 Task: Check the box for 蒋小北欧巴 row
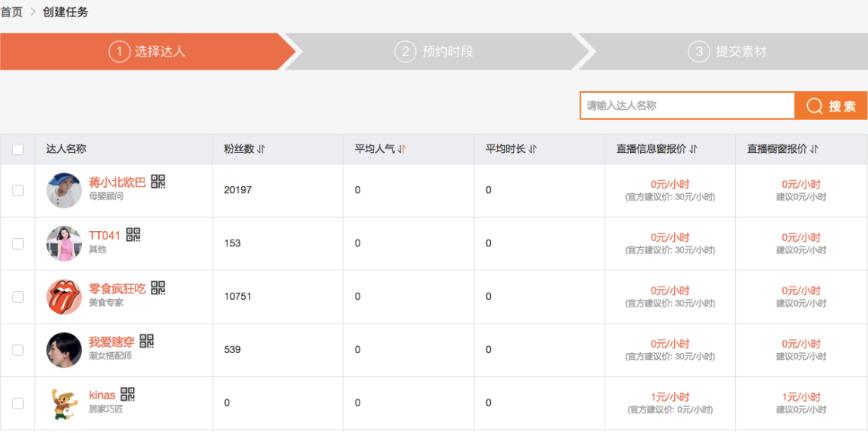click(18, 190)
